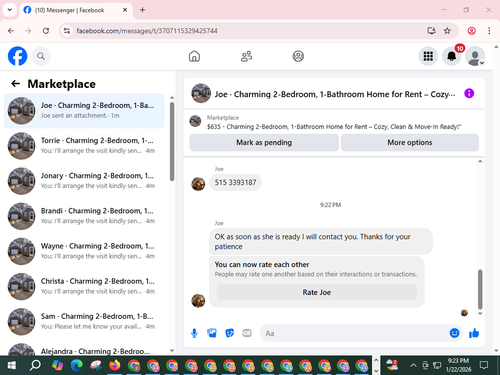
Task: Launch Microsoft Edge from taskbar
Action: click(x=77, y=365)
